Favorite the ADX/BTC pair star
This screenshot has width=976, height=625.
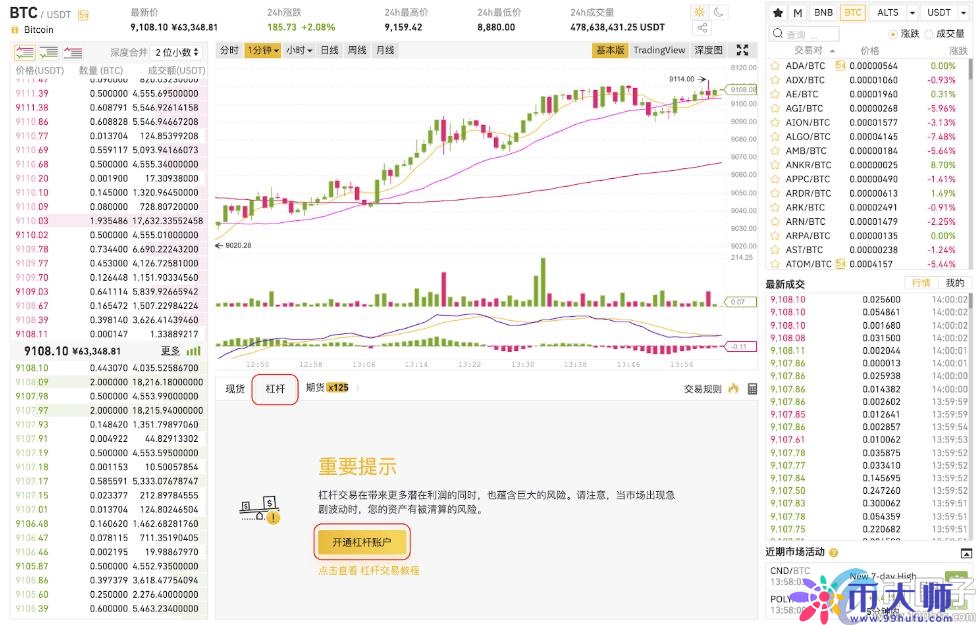(775, 80)
